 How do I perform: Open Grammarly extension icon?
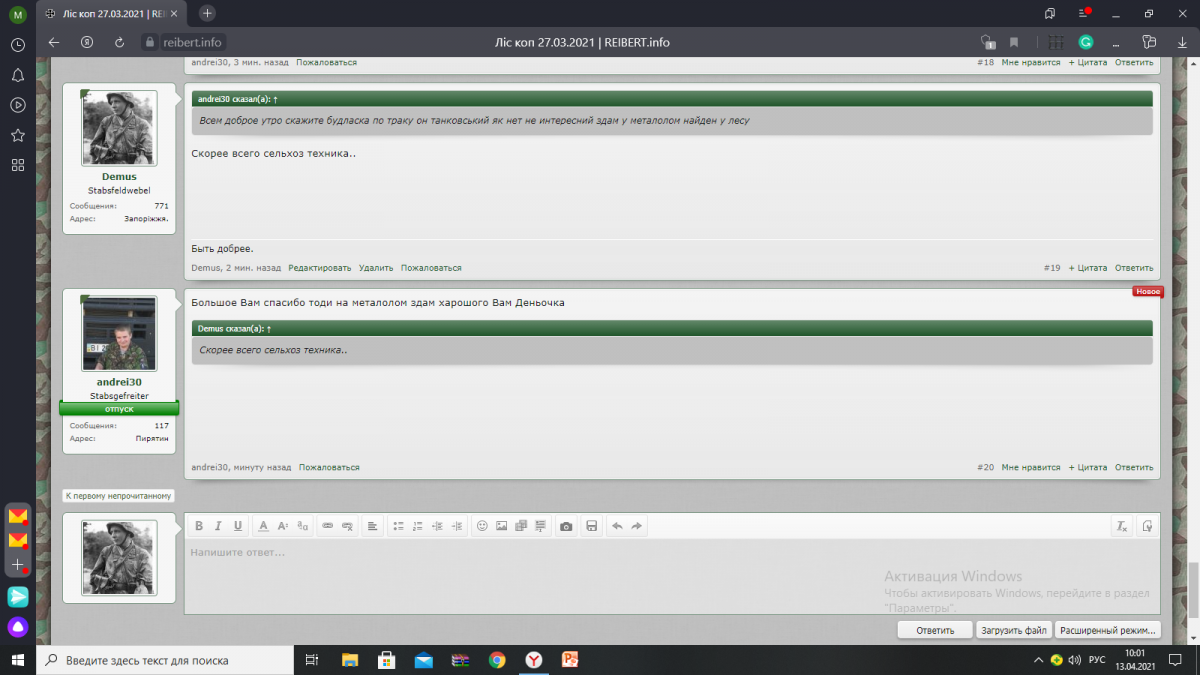tap(1086, 42)
